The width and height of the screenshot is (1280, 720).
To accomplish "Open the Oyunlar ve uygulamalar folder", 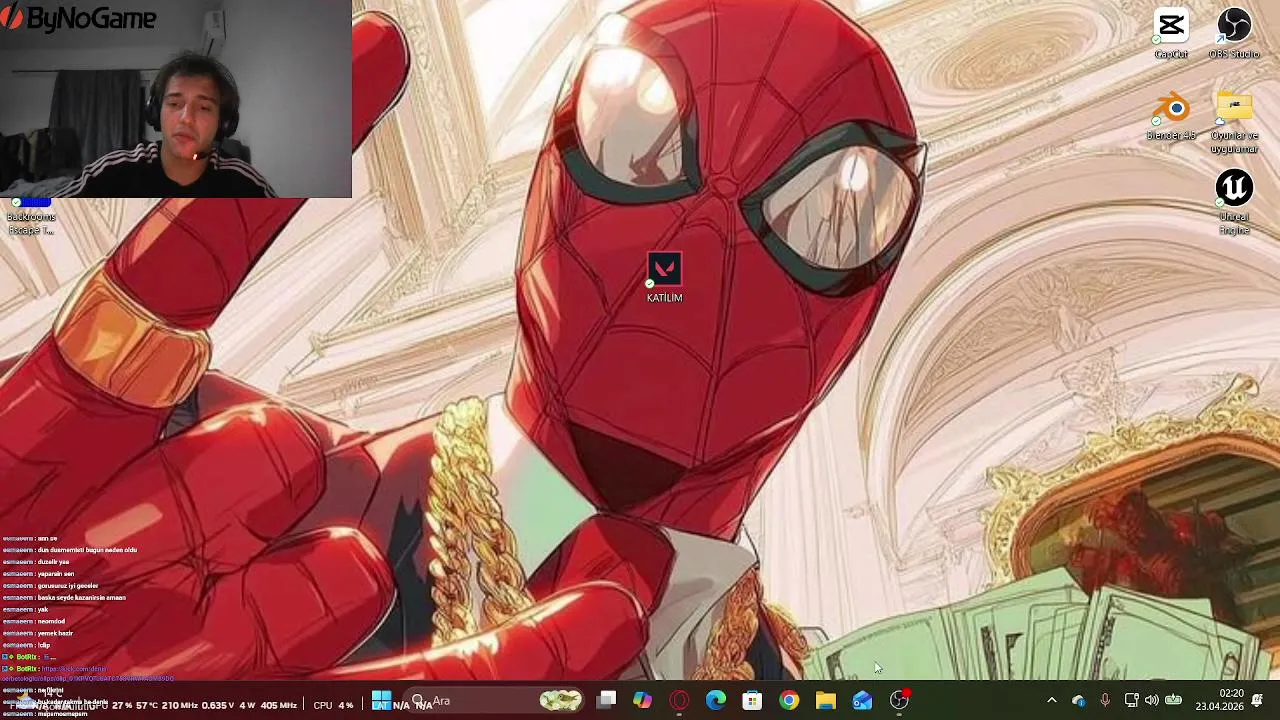I will [x=1234, y=122].
